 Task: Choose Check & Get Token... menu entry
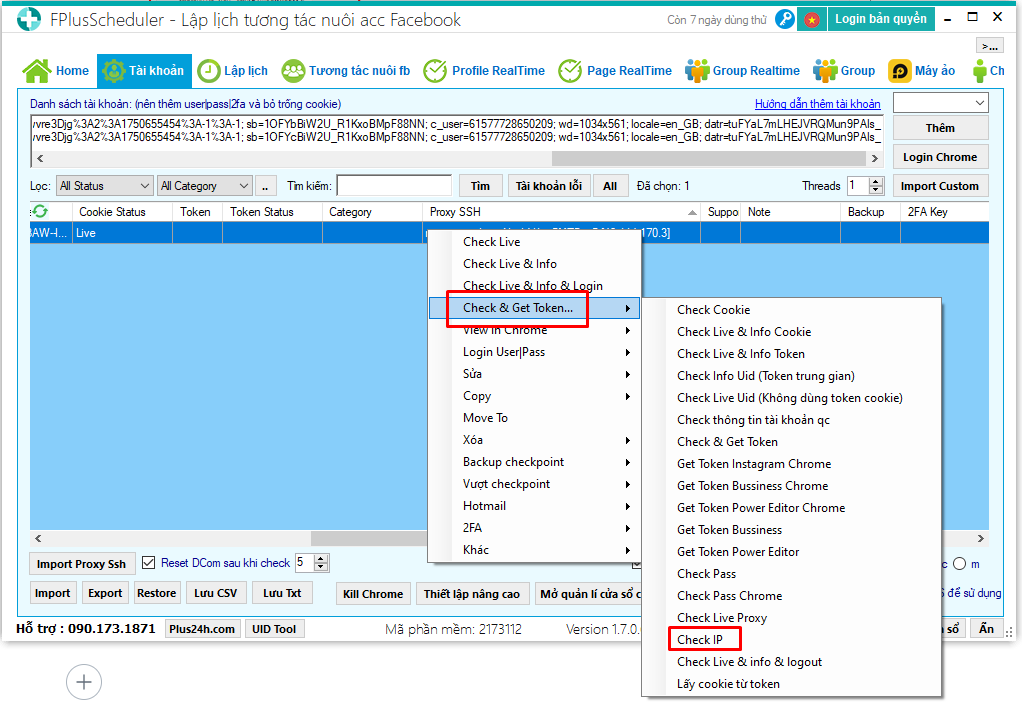pyautogui.click(x=534, y=308)
